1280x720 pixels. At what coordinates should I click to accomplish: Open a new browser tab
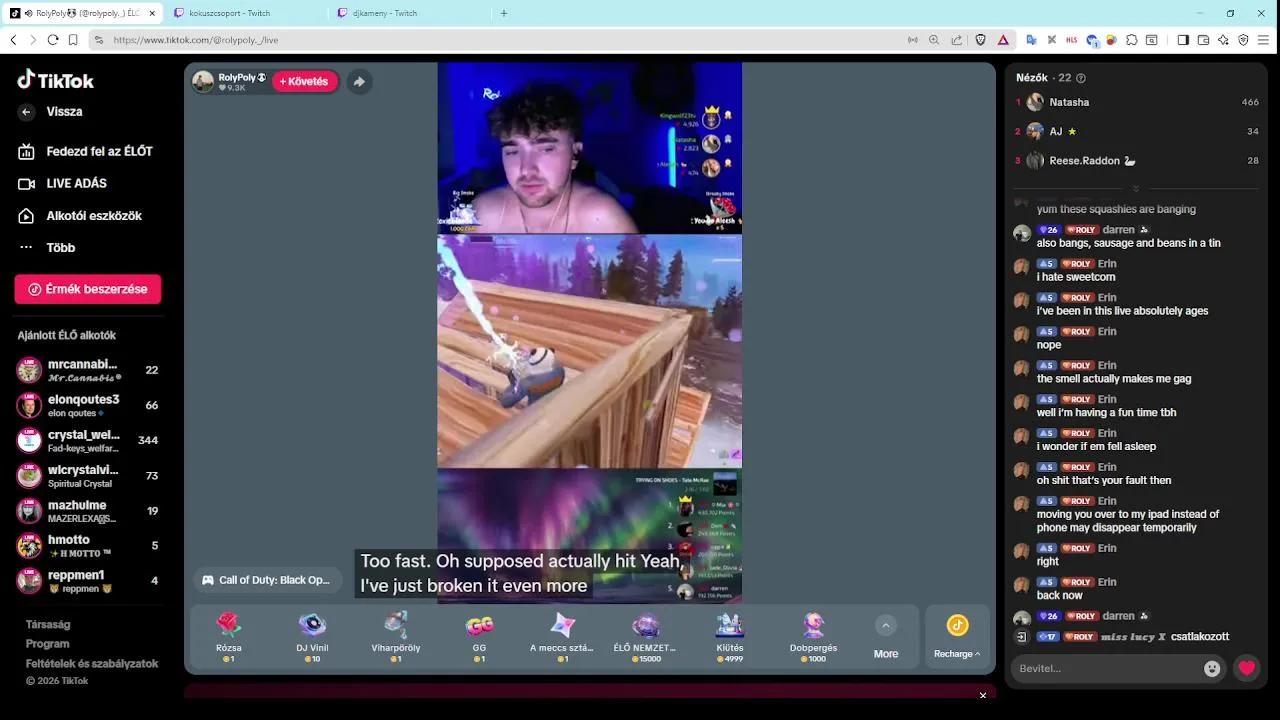click(x=504, y=13)
